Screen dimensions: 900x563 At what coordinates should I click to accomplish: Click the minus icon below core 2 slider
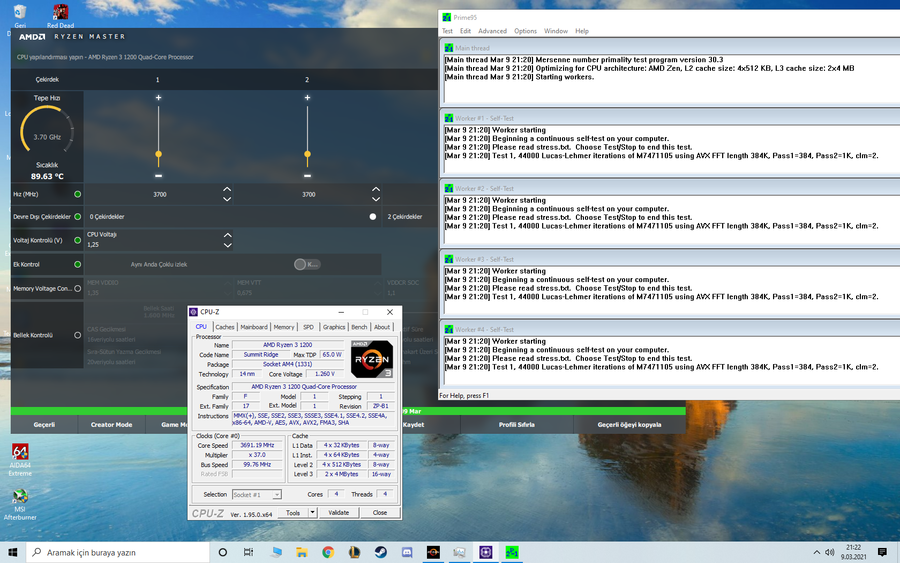click(x=308, y=176)
